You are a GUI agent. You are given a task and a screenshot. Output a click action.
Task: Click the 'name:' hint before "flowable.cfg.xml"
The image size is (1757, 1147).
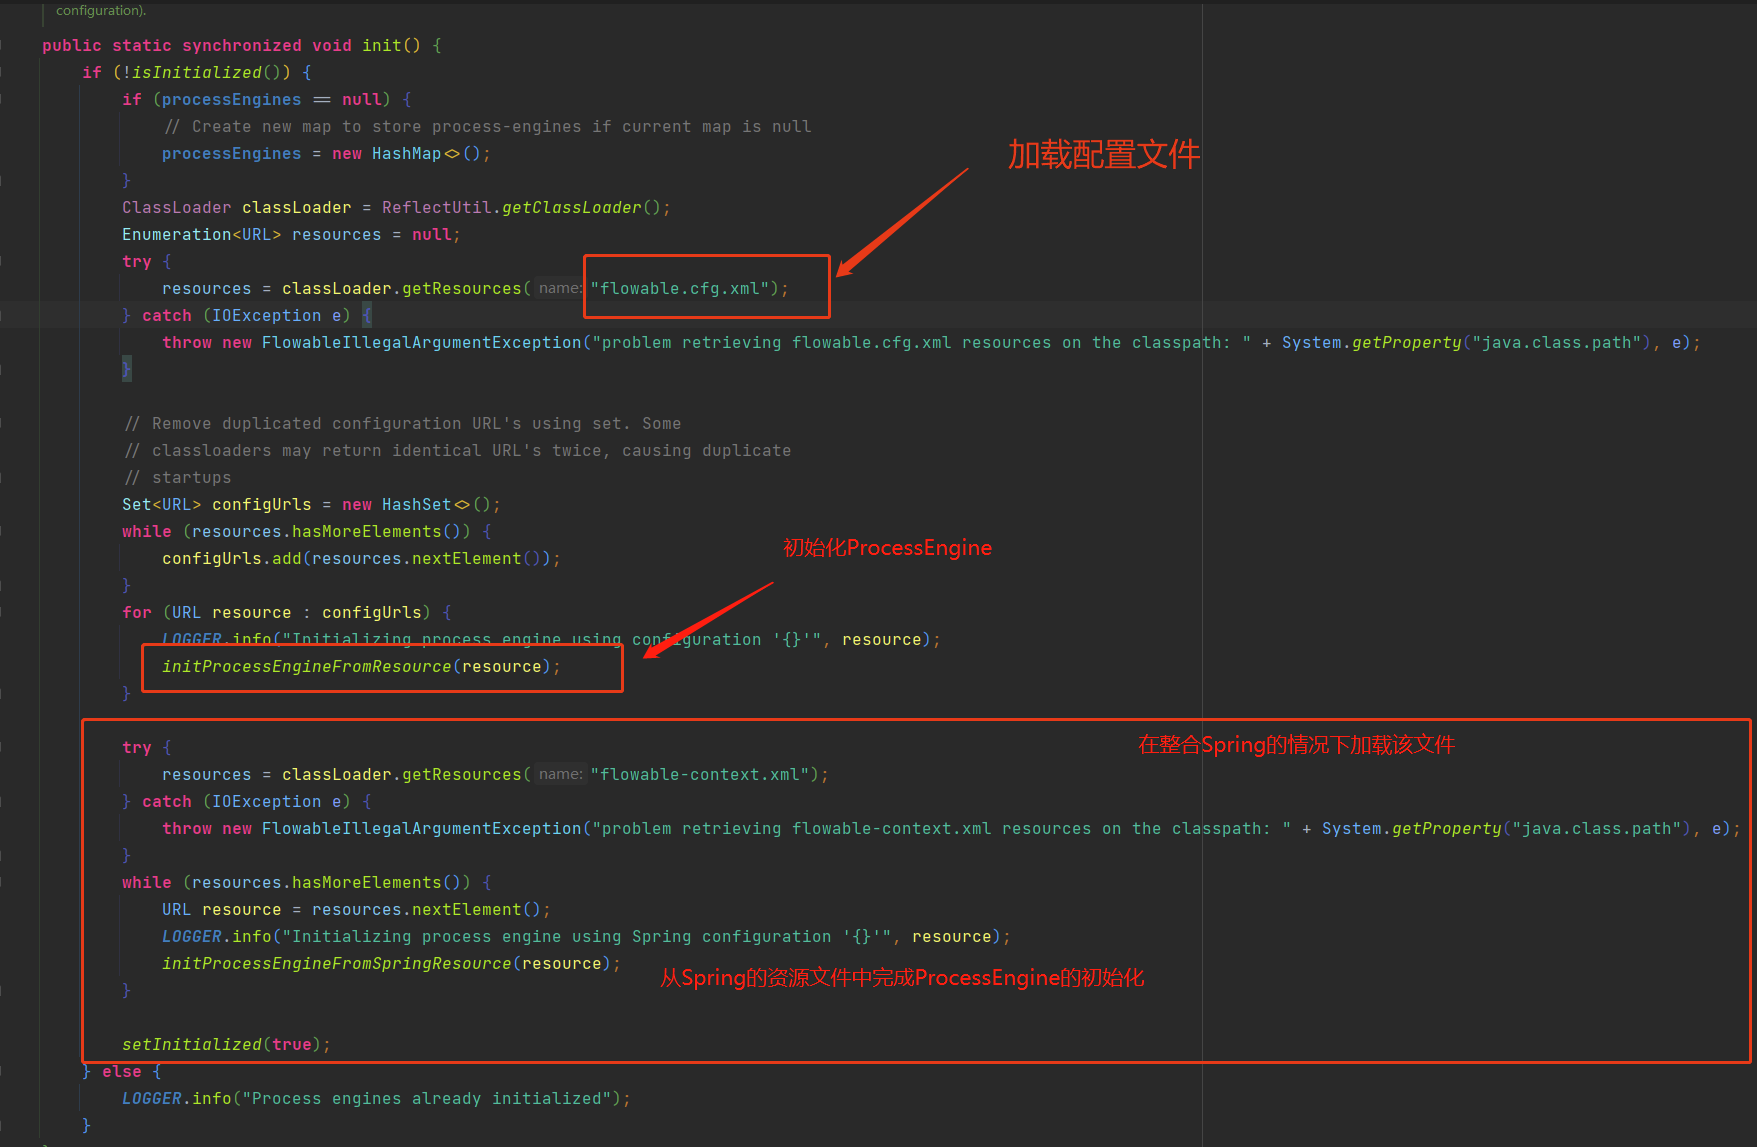point(559,289)
